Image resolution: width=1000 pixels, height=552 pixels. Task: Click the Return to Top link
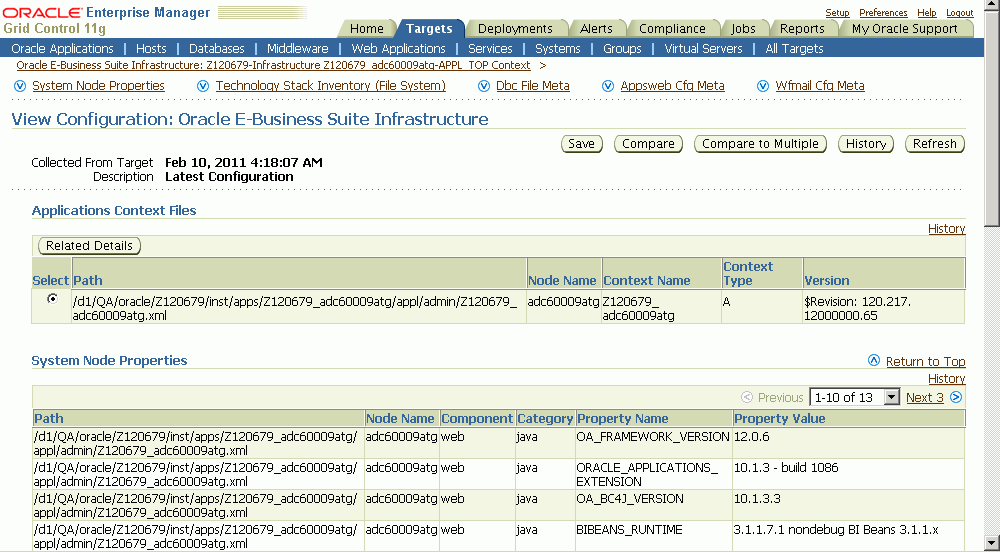pyautogui.click(x=925, y=361)
